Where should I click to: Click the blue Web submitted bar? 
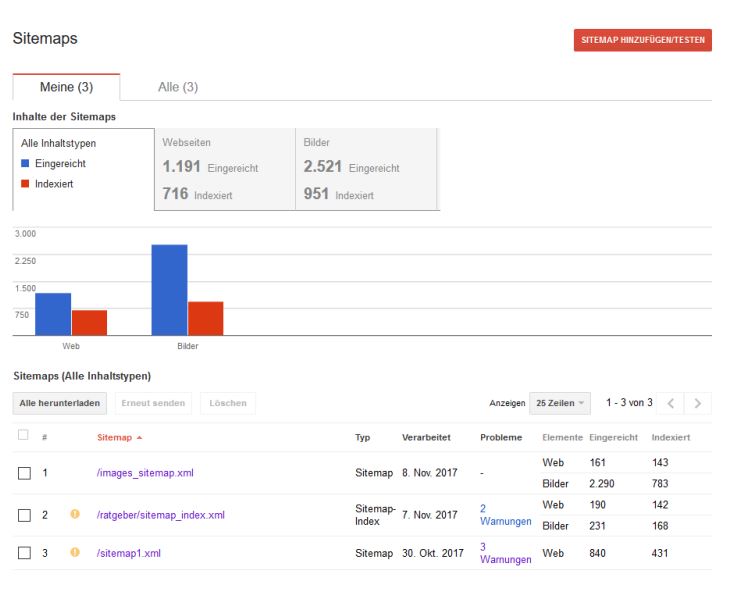(x=53, y=314)
